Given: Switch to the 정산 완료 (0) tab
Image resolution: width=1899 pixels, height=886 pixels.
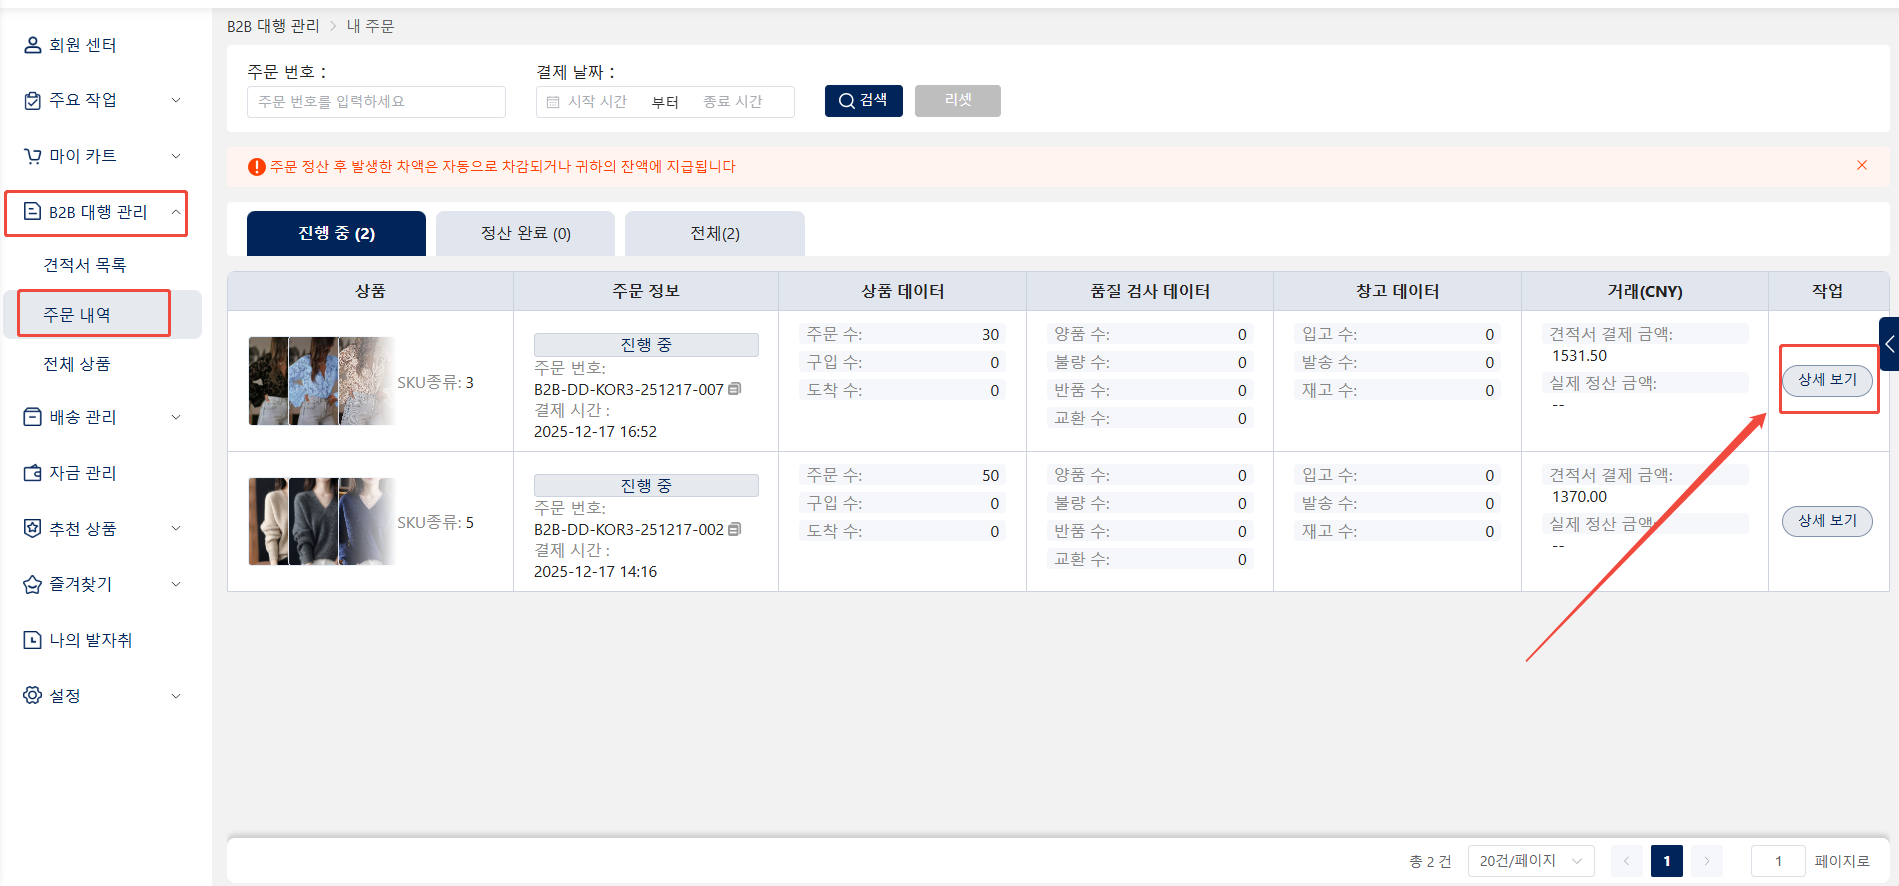Looking at the screenshot, I should click(x=525, y=233).
